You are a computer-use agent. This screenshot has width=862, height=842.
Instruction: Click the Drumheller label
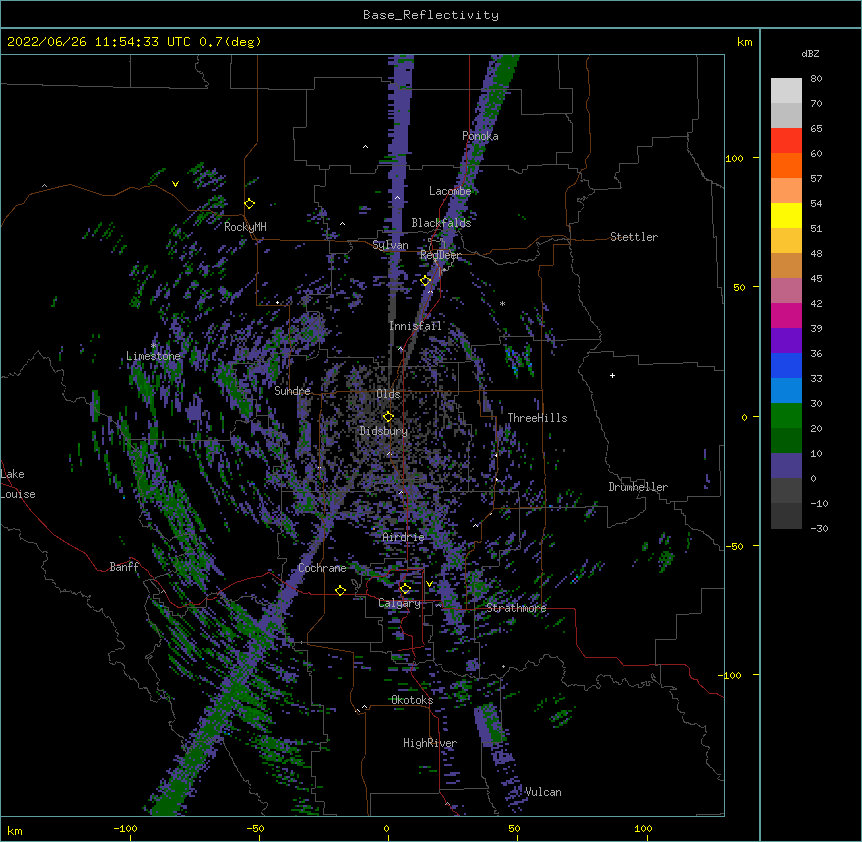coord(638,487)
